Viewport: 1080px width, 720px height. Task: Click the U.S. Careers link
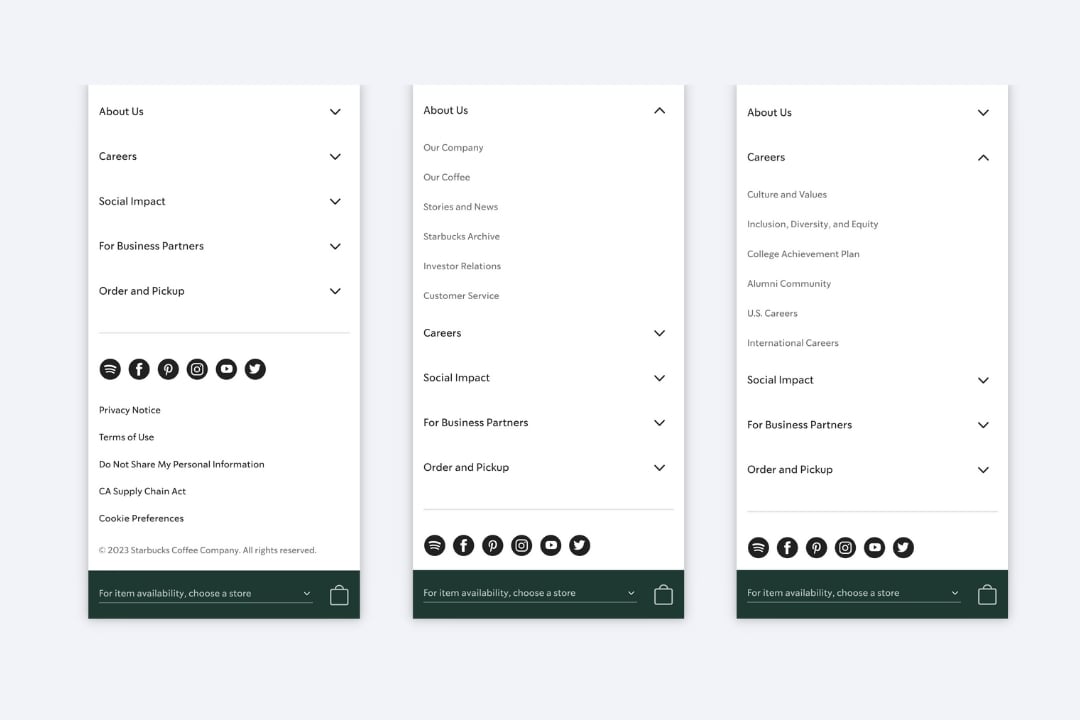coord(772,313)
